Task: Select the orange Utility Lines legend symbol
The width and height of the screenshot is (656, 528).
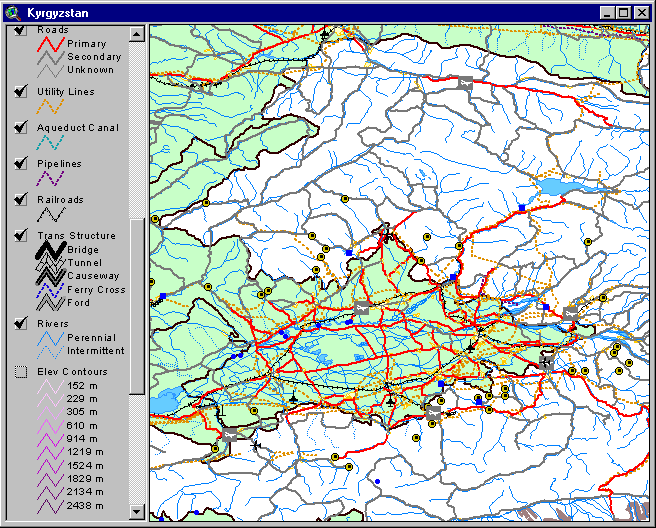Action: point(50,107)
